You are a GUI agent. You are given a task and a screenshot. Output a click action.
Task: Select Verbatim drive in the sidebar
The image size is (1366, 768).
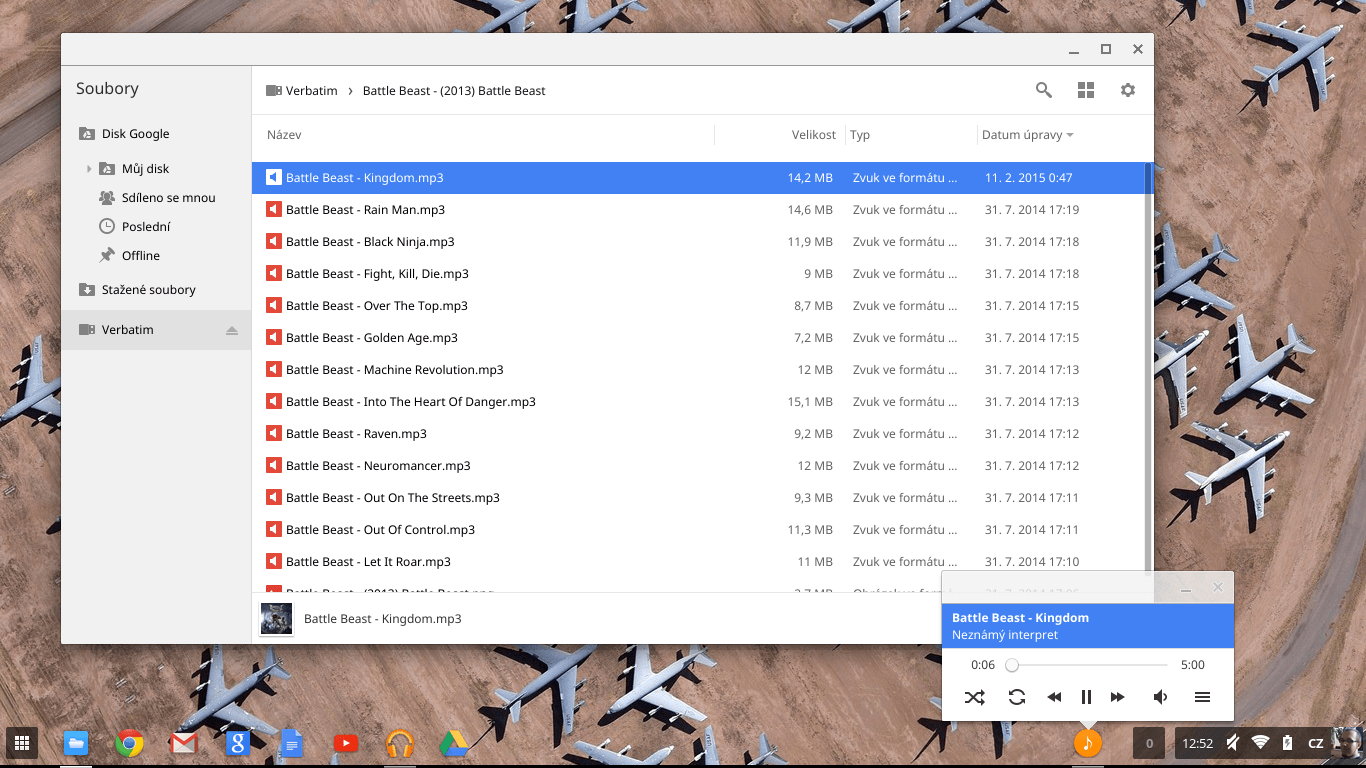point(156,330)
